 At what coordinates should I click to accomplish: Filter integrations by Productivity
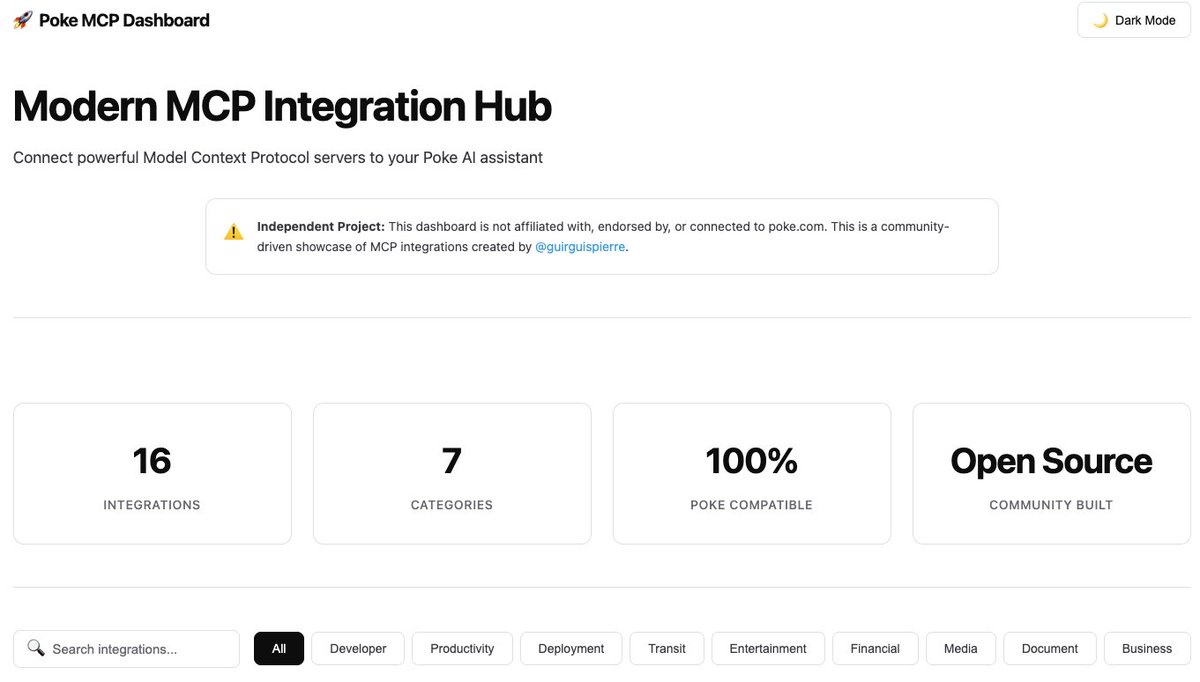click(x=462, y=649)
